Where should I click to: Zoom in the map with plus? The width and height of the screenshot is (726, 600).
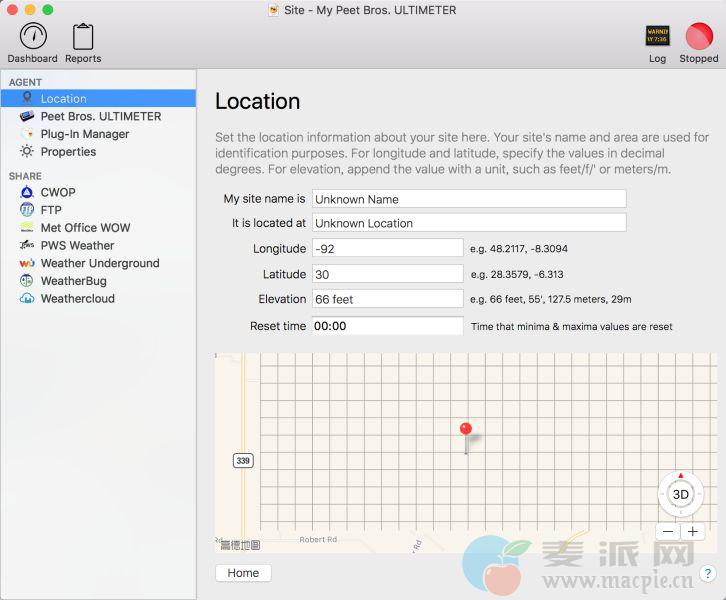[692, 532]
